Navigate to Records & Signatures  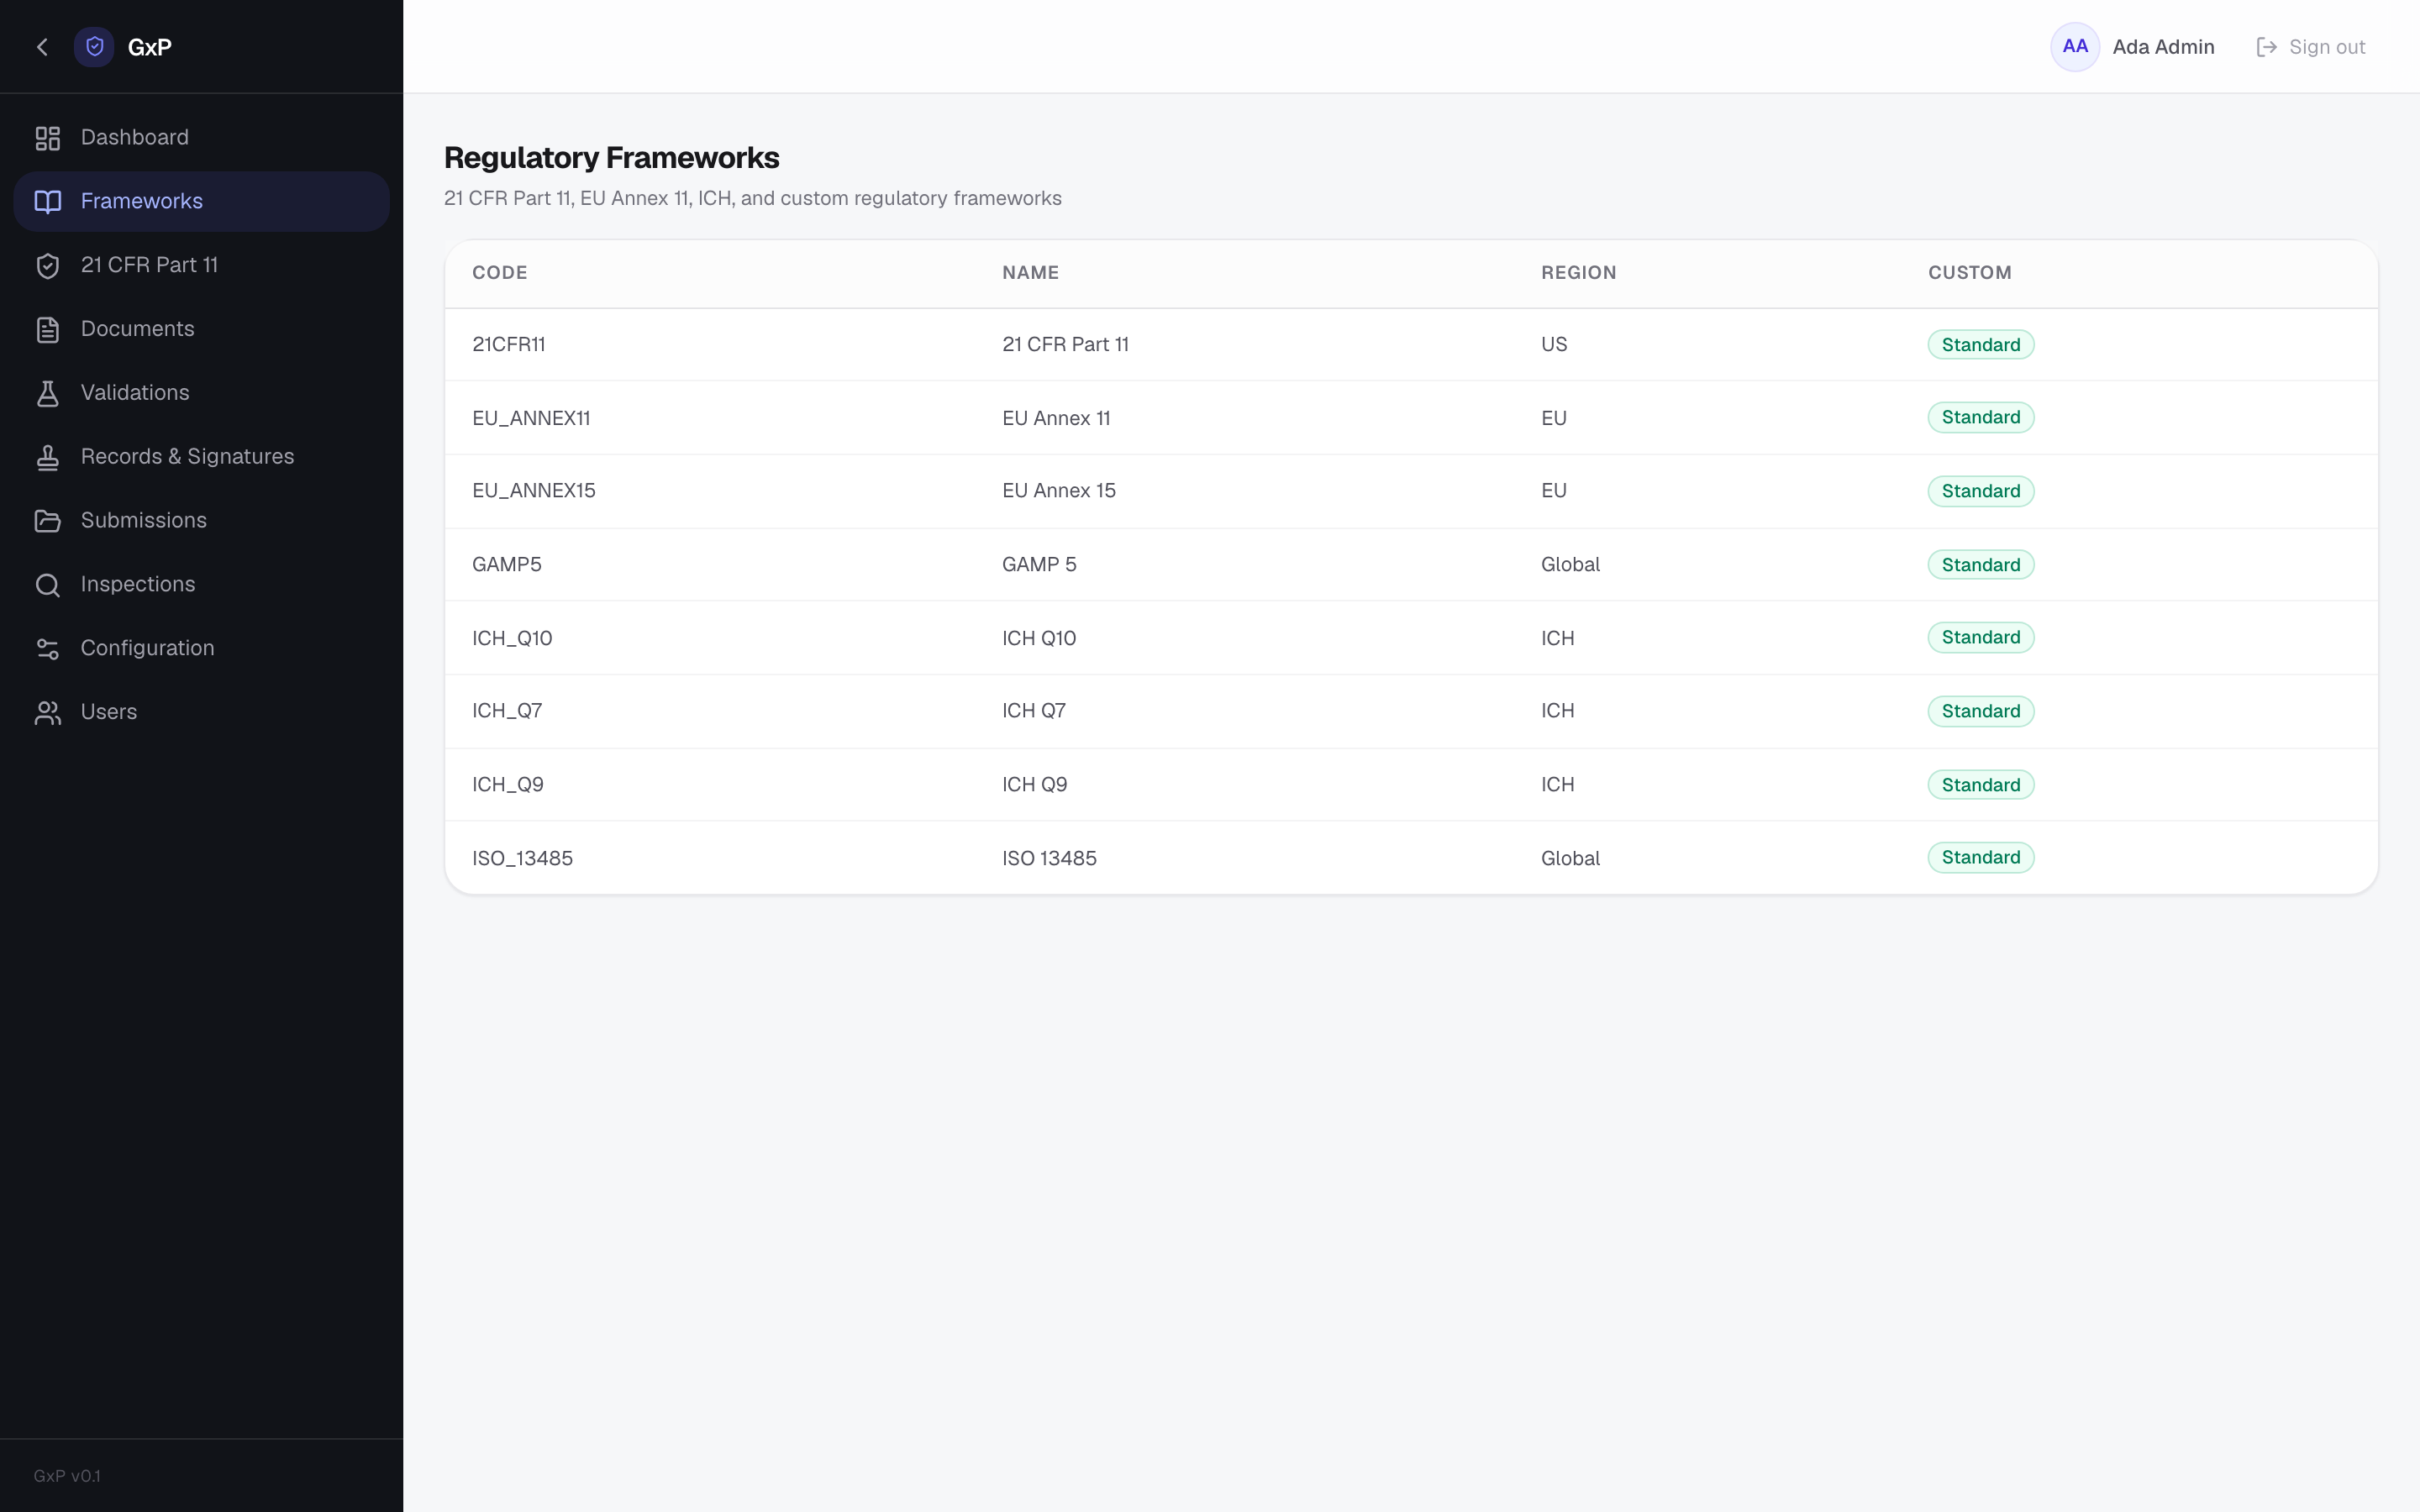(x=201, y=457)
